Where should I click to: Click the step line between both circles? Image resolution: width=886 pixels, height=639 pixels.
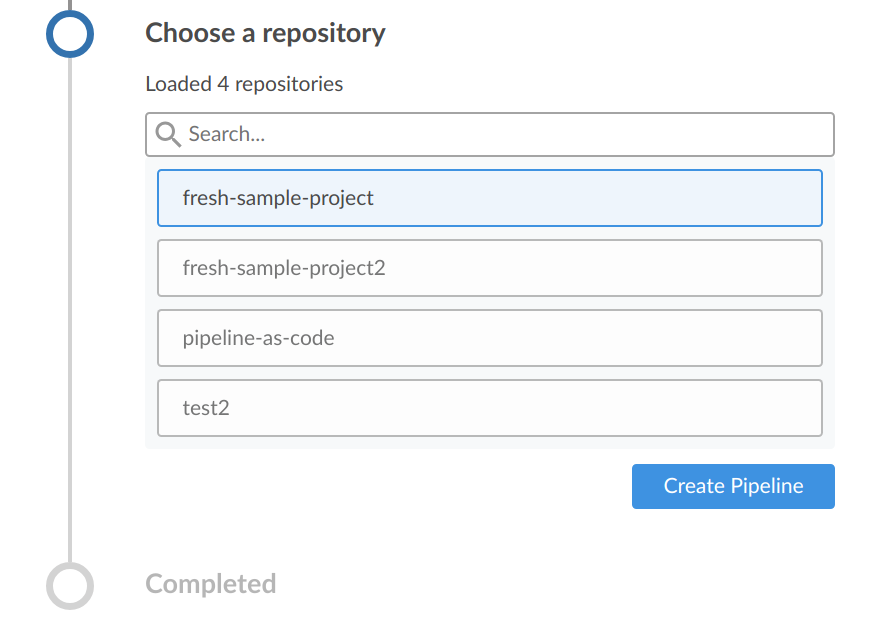70,300
